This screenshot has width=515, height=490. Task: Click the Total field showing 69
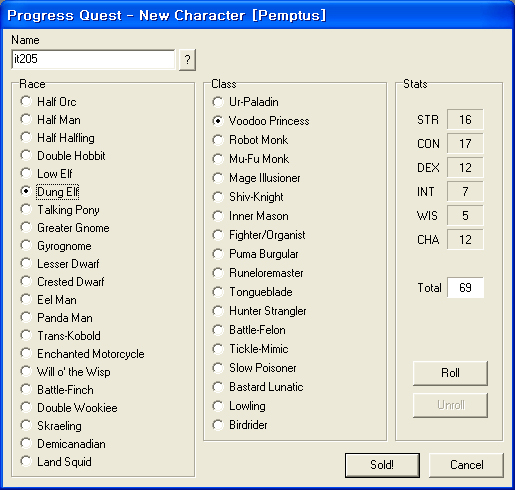click(465, 287)
